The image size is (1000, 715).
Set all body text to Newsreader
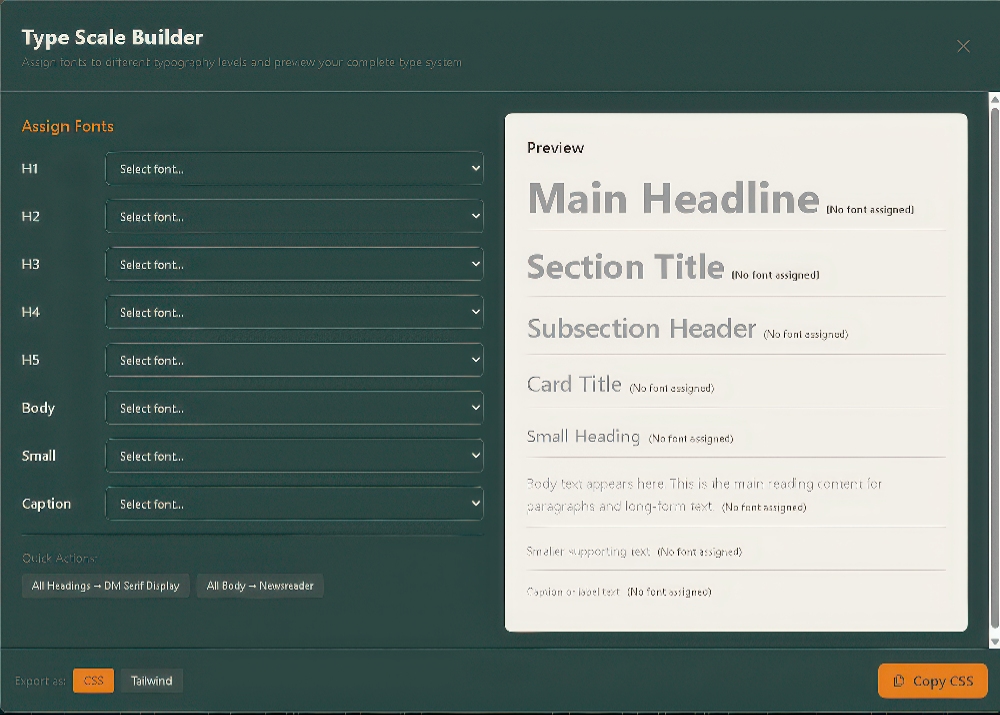coord(259,586)
